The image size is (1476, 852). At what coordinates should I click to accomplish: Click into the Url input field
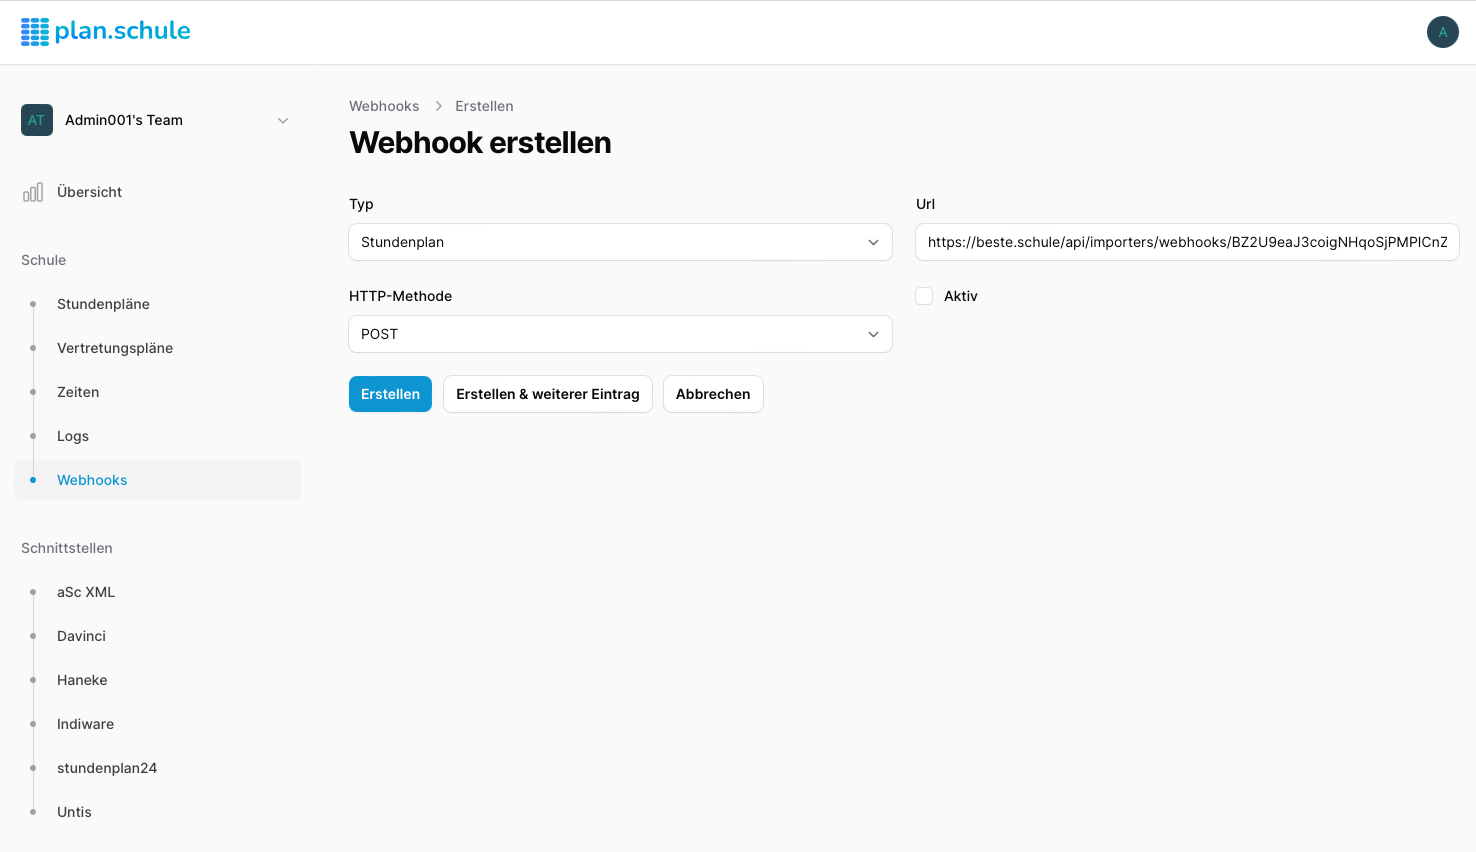(1187, 242)
